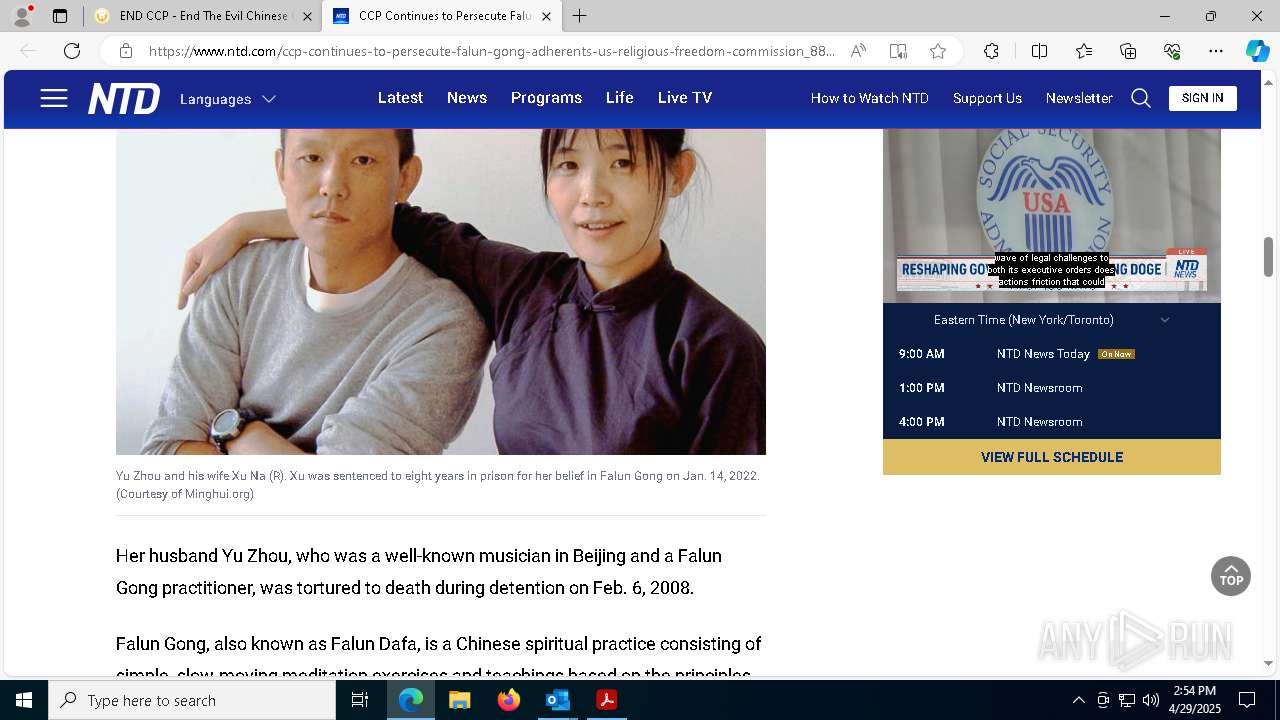
Task: Click the back to TOP button
Action: click(1231, 576)
